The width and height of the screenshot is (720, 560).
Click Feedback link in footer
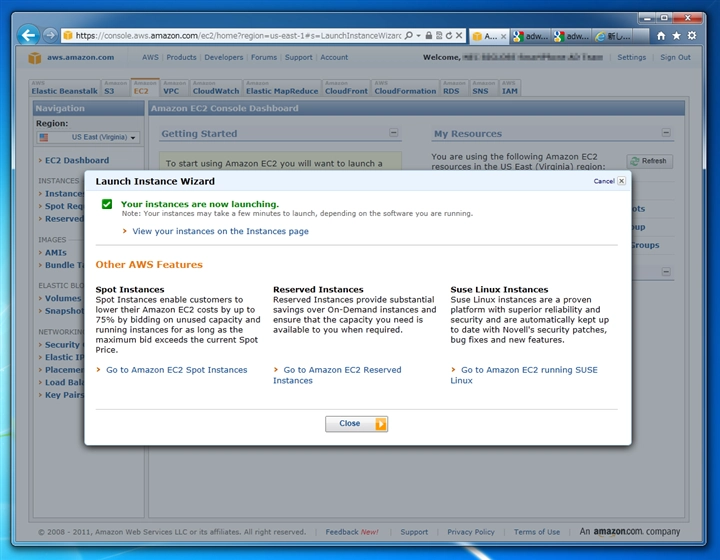tap(342, 532)
